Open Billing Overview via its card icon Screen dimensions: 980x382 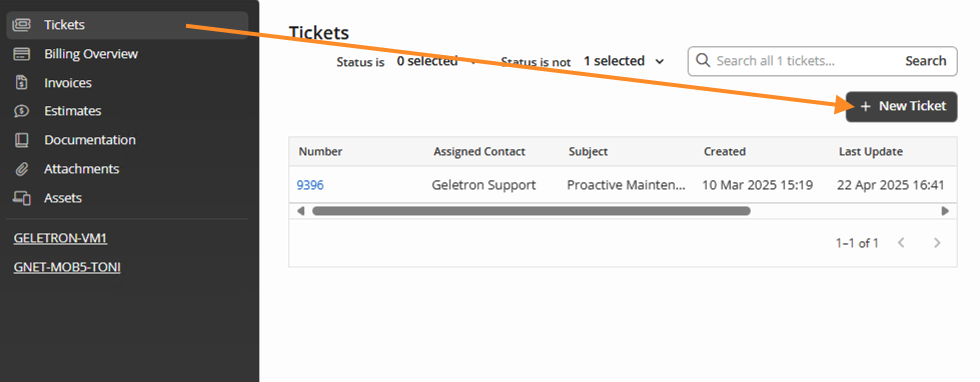[x=22, y=54]
